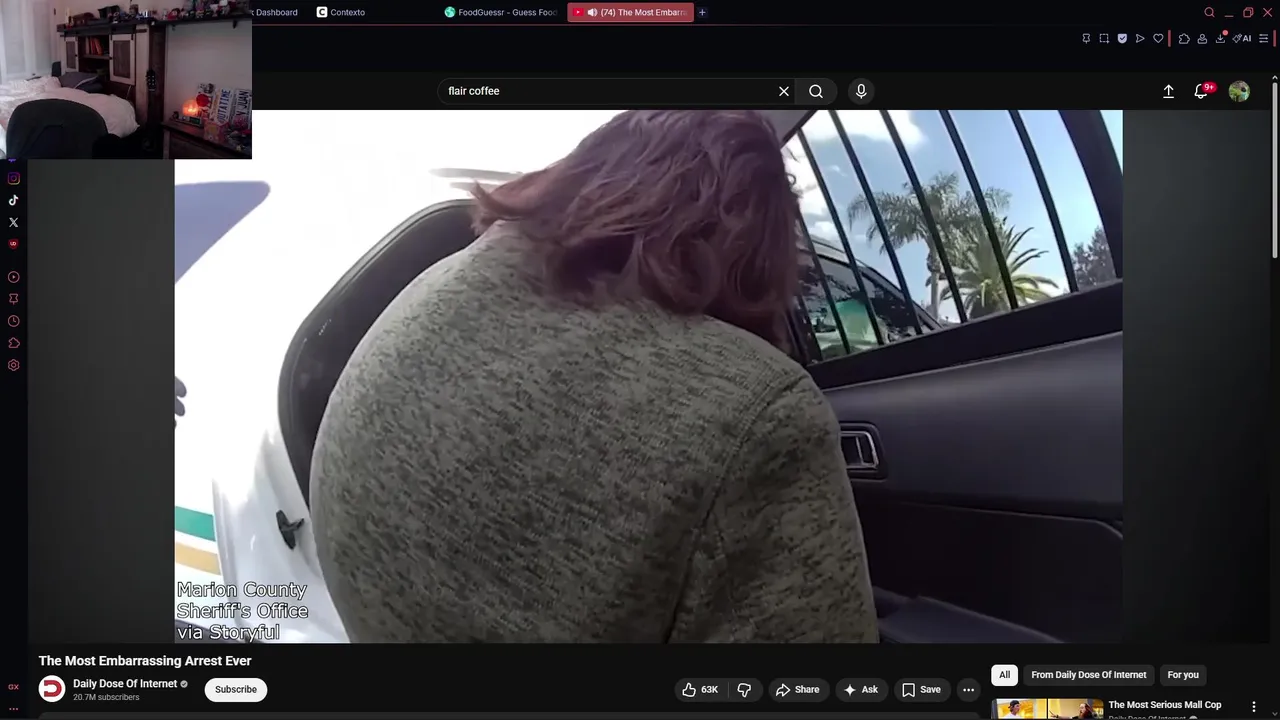This screenshot has height=720, width=1280.
Task: Open the red shield sidebar icon
Action: pos(14,244)
